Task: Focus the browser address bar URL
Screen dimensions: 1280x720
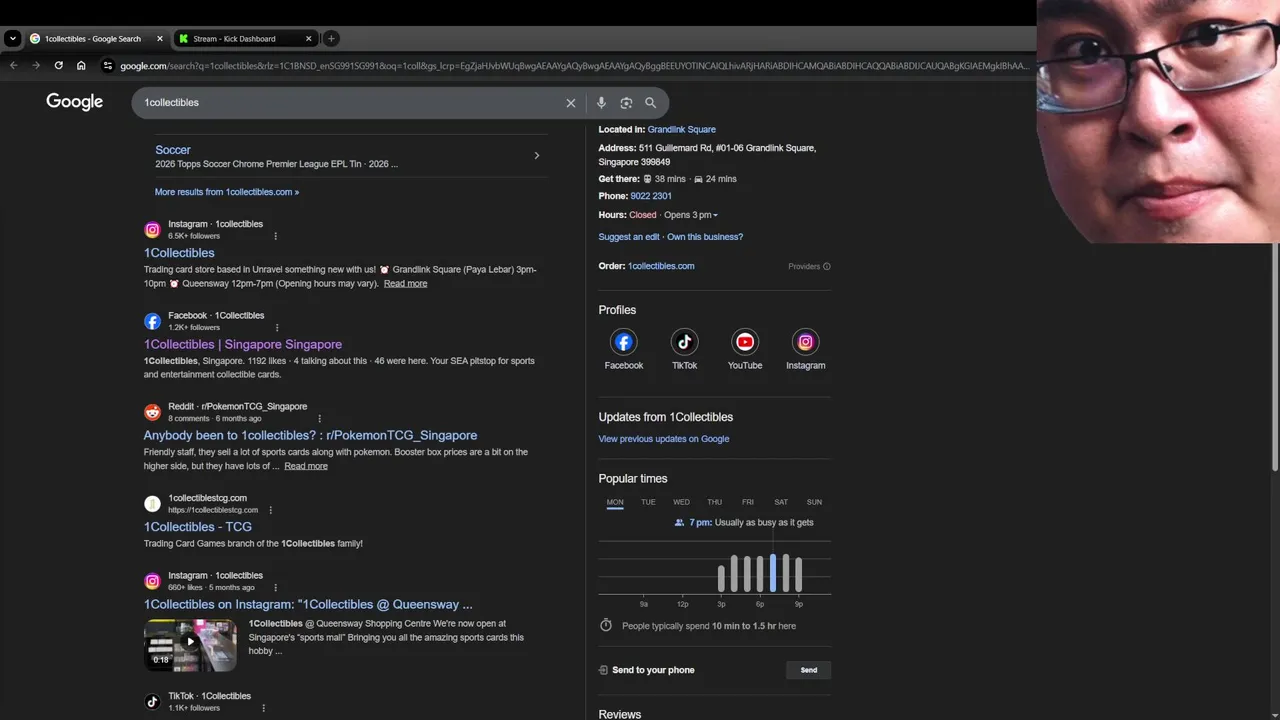Action: [x=574, y=66]
